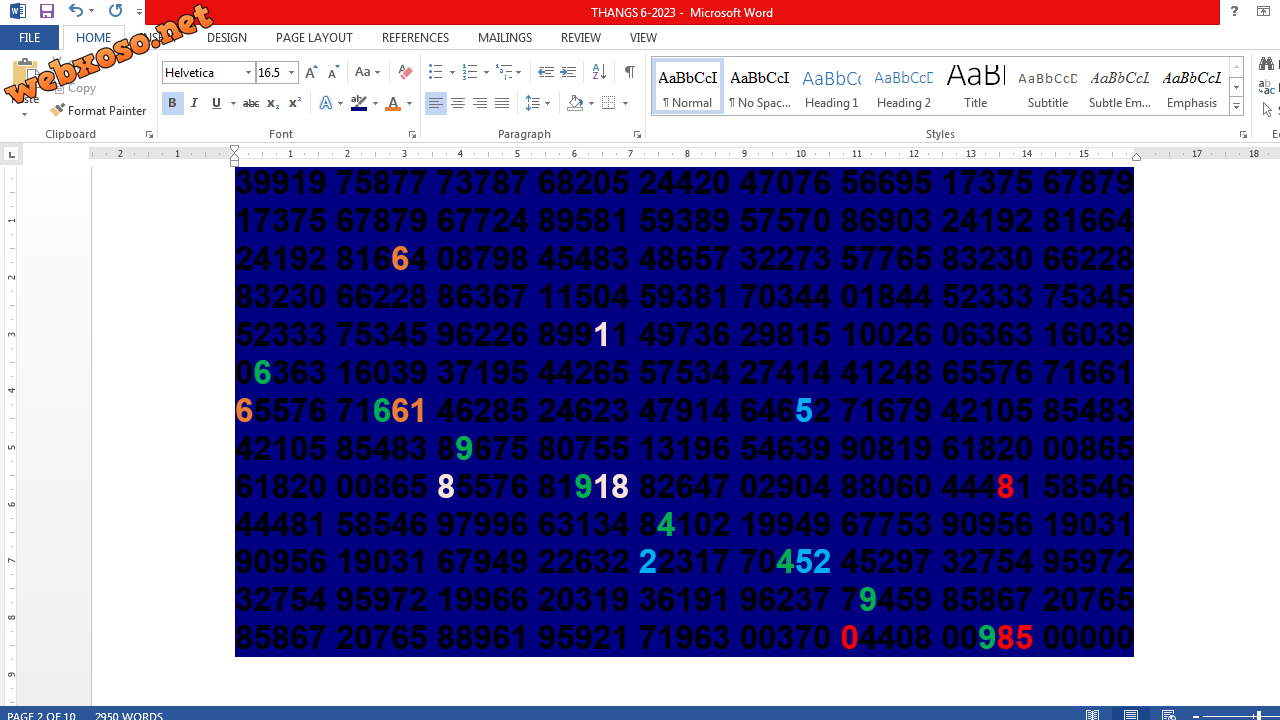Open the Paragraph dialog launcher
The height and width of the screenshot is (720, 1280).
[x=637, y=134]
